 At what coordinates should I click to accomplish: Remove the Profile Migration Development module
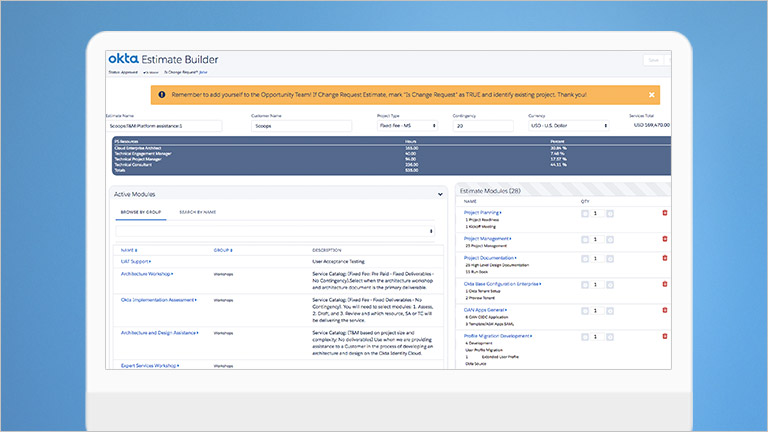(665, 336)
